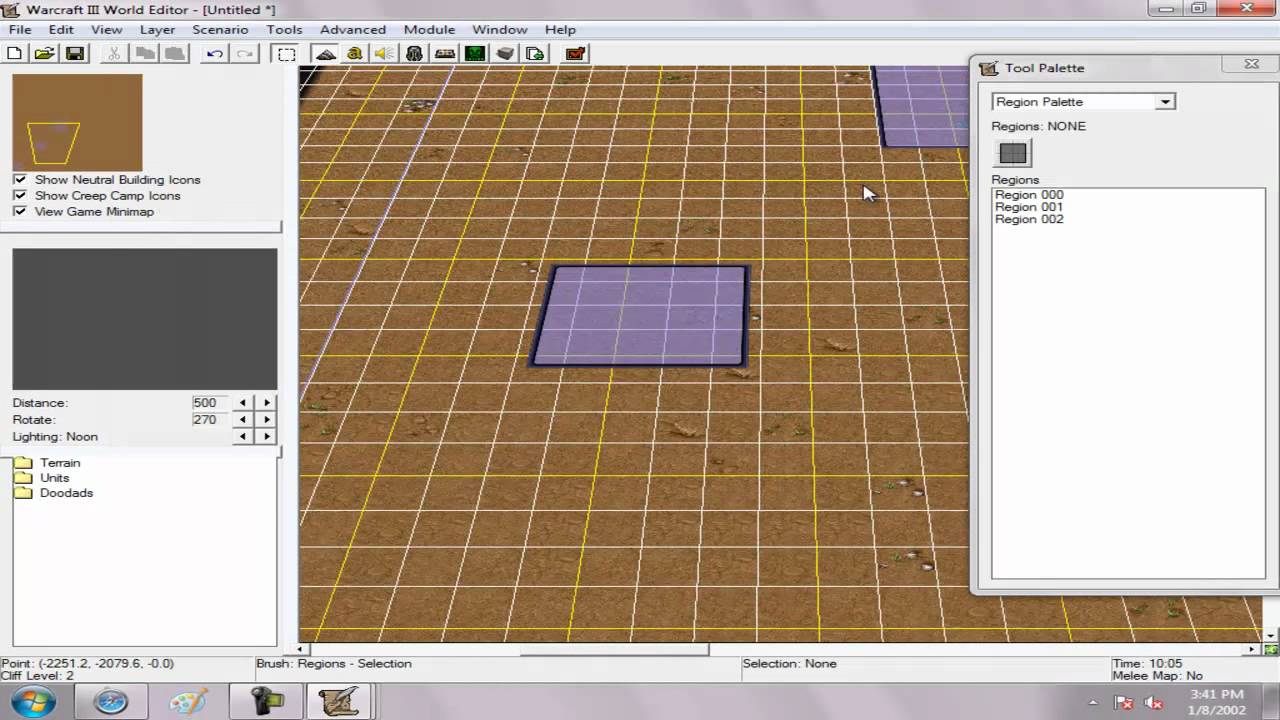Click the Redo arrow in the toolbar
Viewport: 1280px width, 720px height.
point(245,54)
